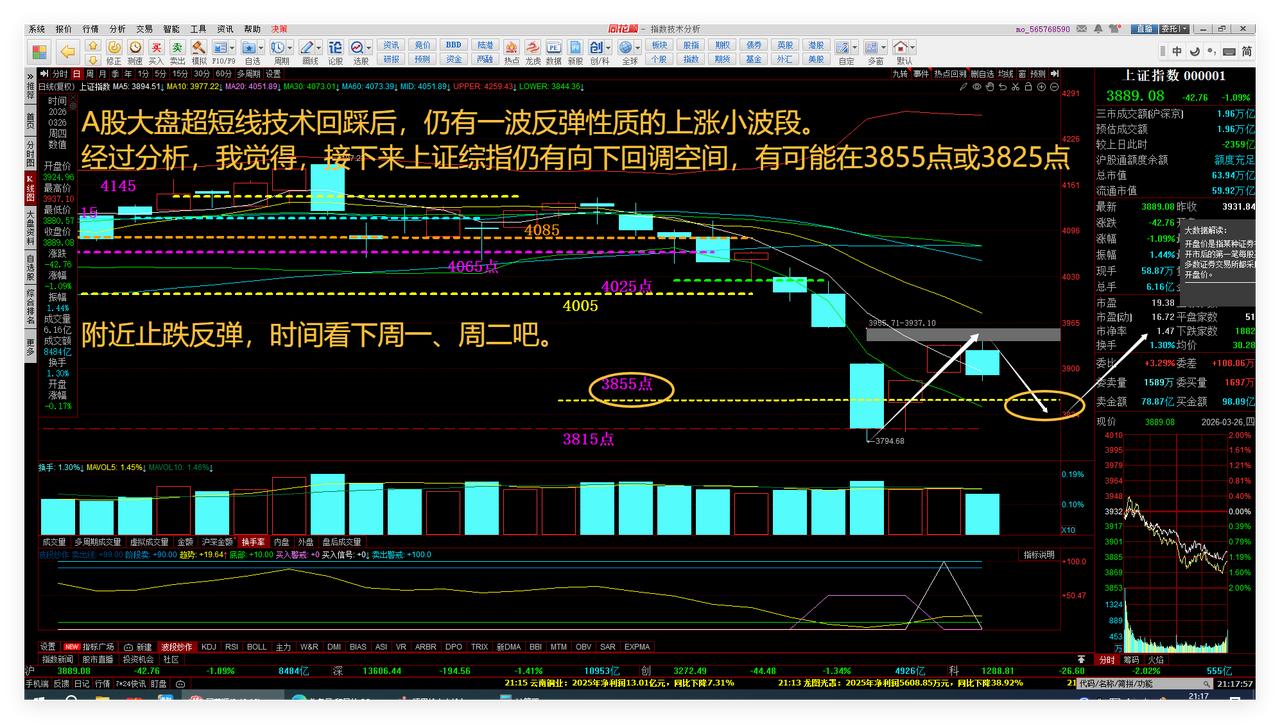1280x724 pixels.
Task: Enable the 预测 forecast overlay
Action: pyautogui.click(x=1040, y=73)
